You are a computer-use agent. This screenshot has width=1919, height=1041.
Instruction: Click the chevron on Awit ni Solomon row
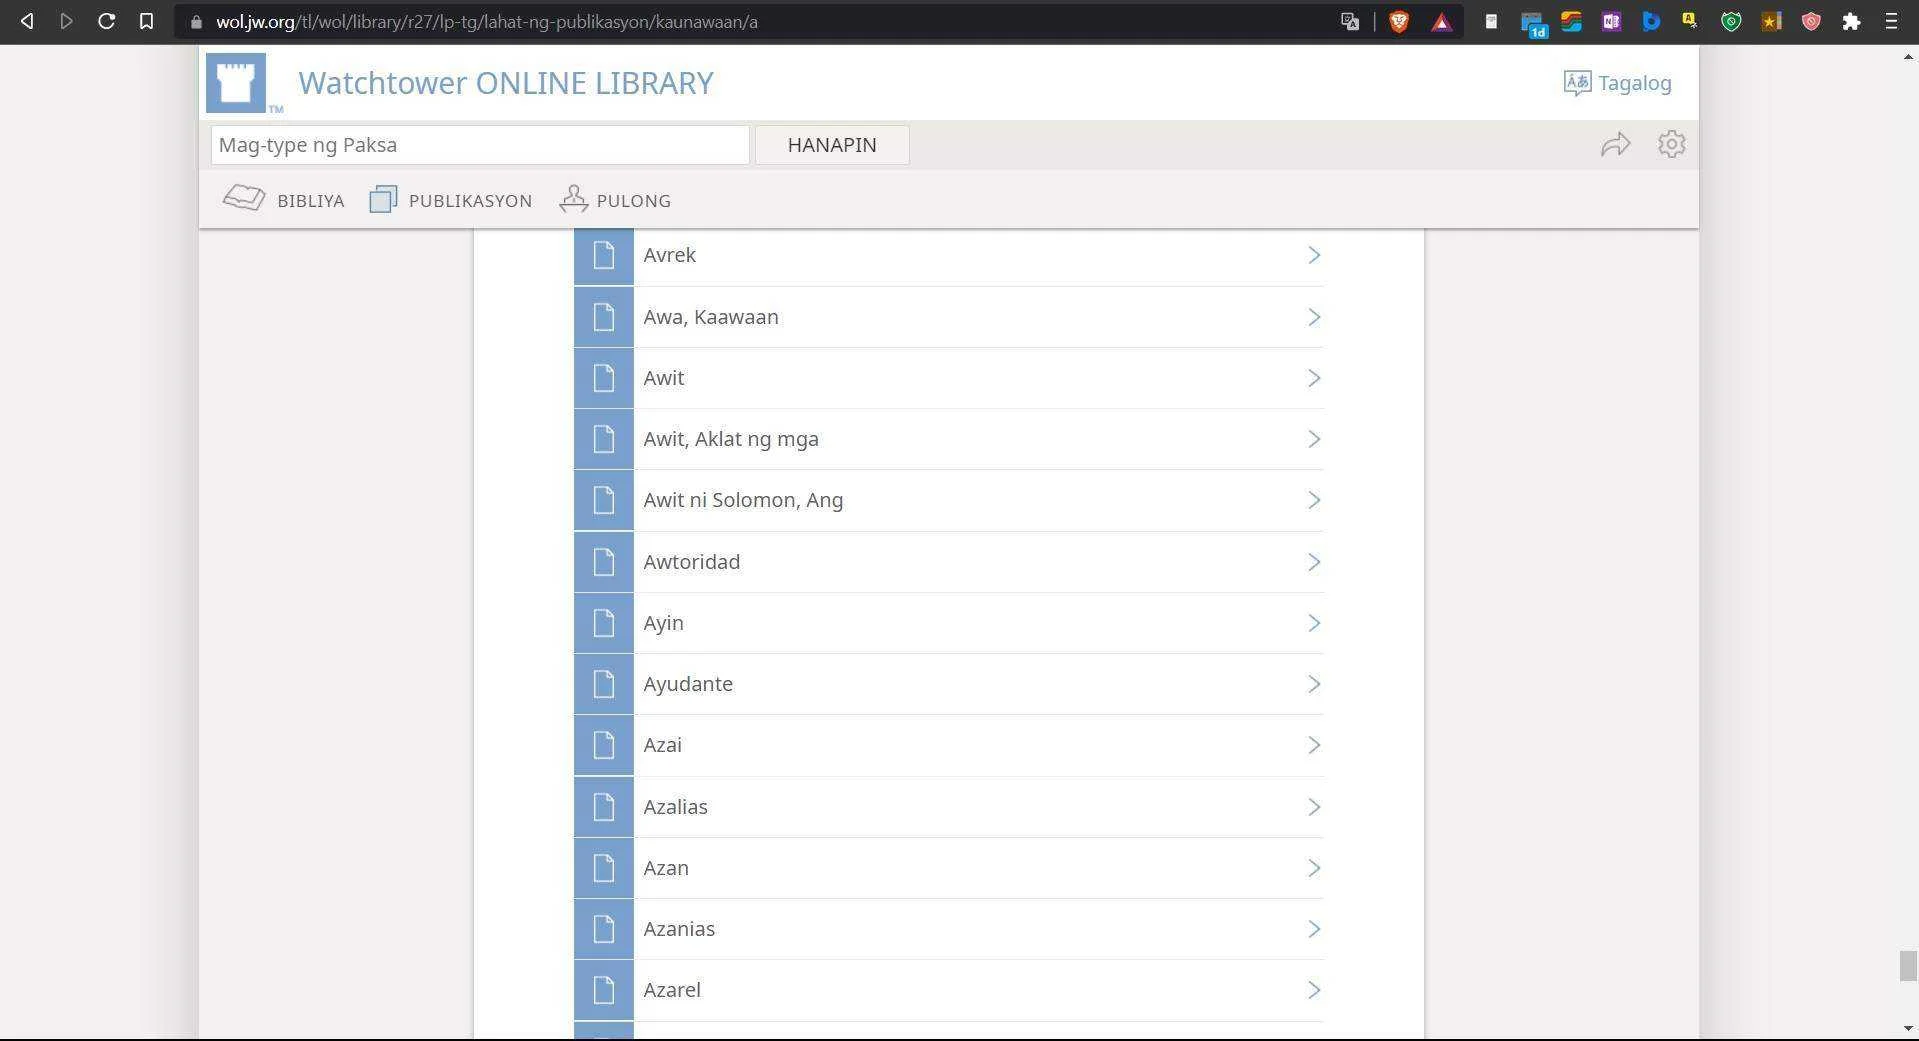1314,500
